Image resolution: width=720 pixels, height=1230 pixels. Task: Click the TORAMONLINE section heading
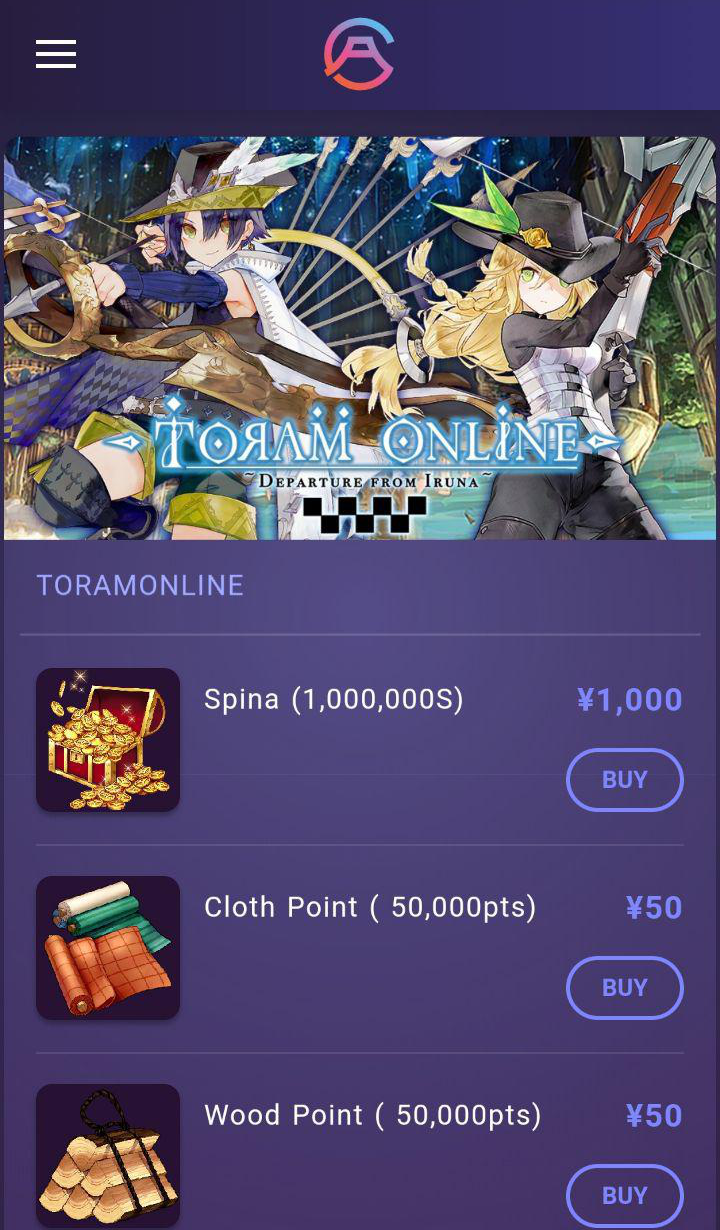pos(140,585)
